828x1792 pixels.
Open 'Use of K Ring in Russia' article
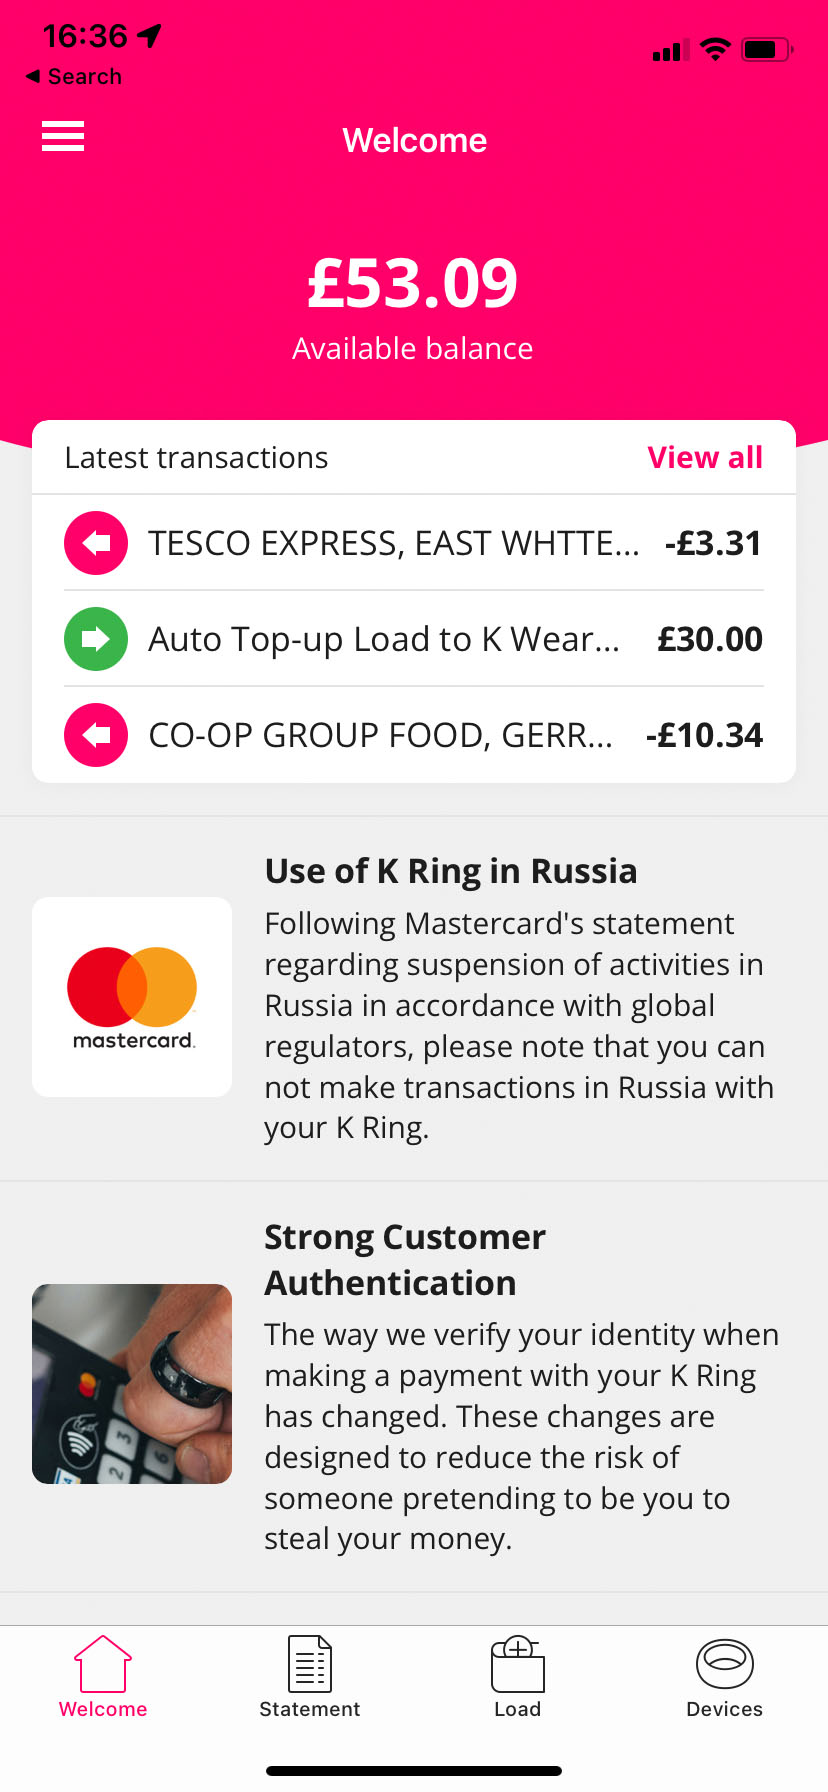450,871
